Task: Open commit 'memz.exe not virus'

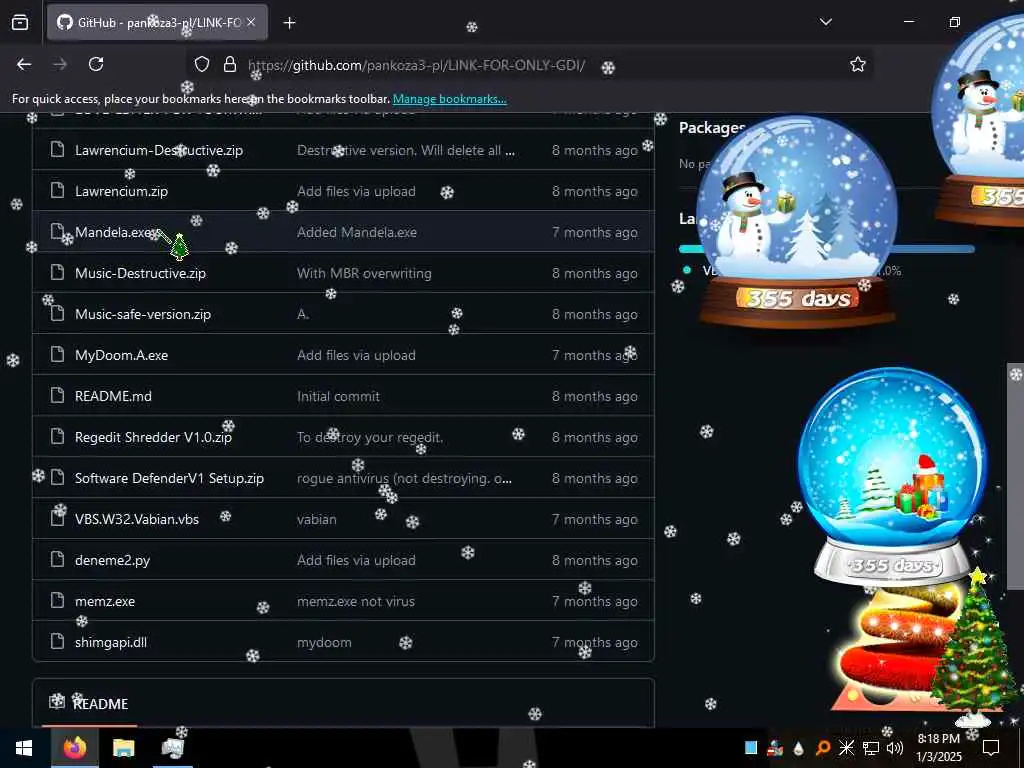Action: point(356,601)
